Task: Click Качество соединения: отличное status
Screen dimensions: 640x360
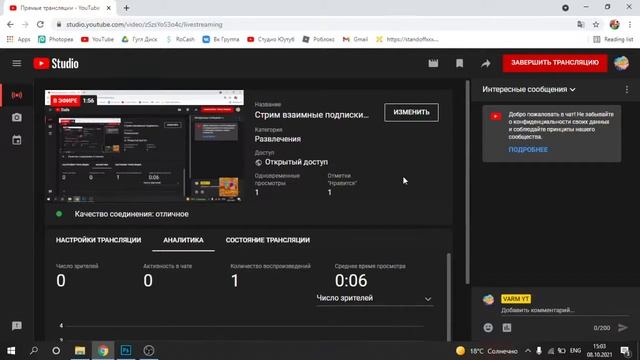Action: 131,214
